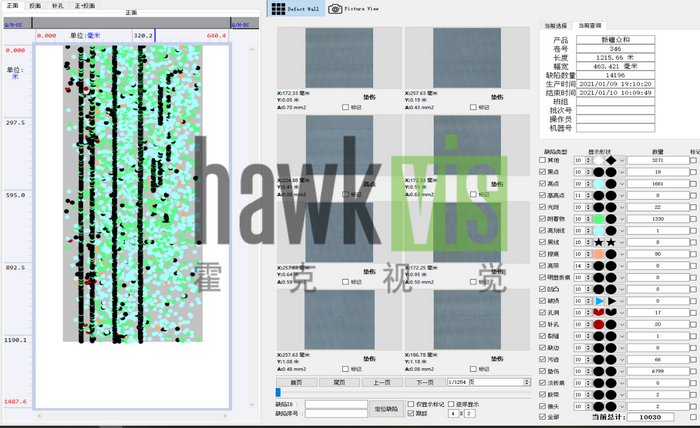
Task: Click first black circle in 垫伤 row
Action: click(599, 371)
